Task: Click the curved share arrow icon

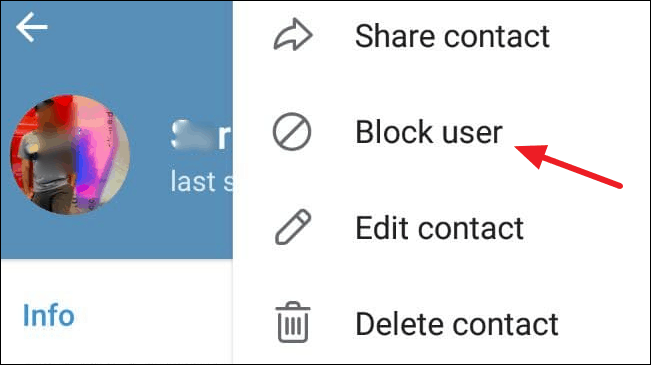Action: (x=293, y=35)
